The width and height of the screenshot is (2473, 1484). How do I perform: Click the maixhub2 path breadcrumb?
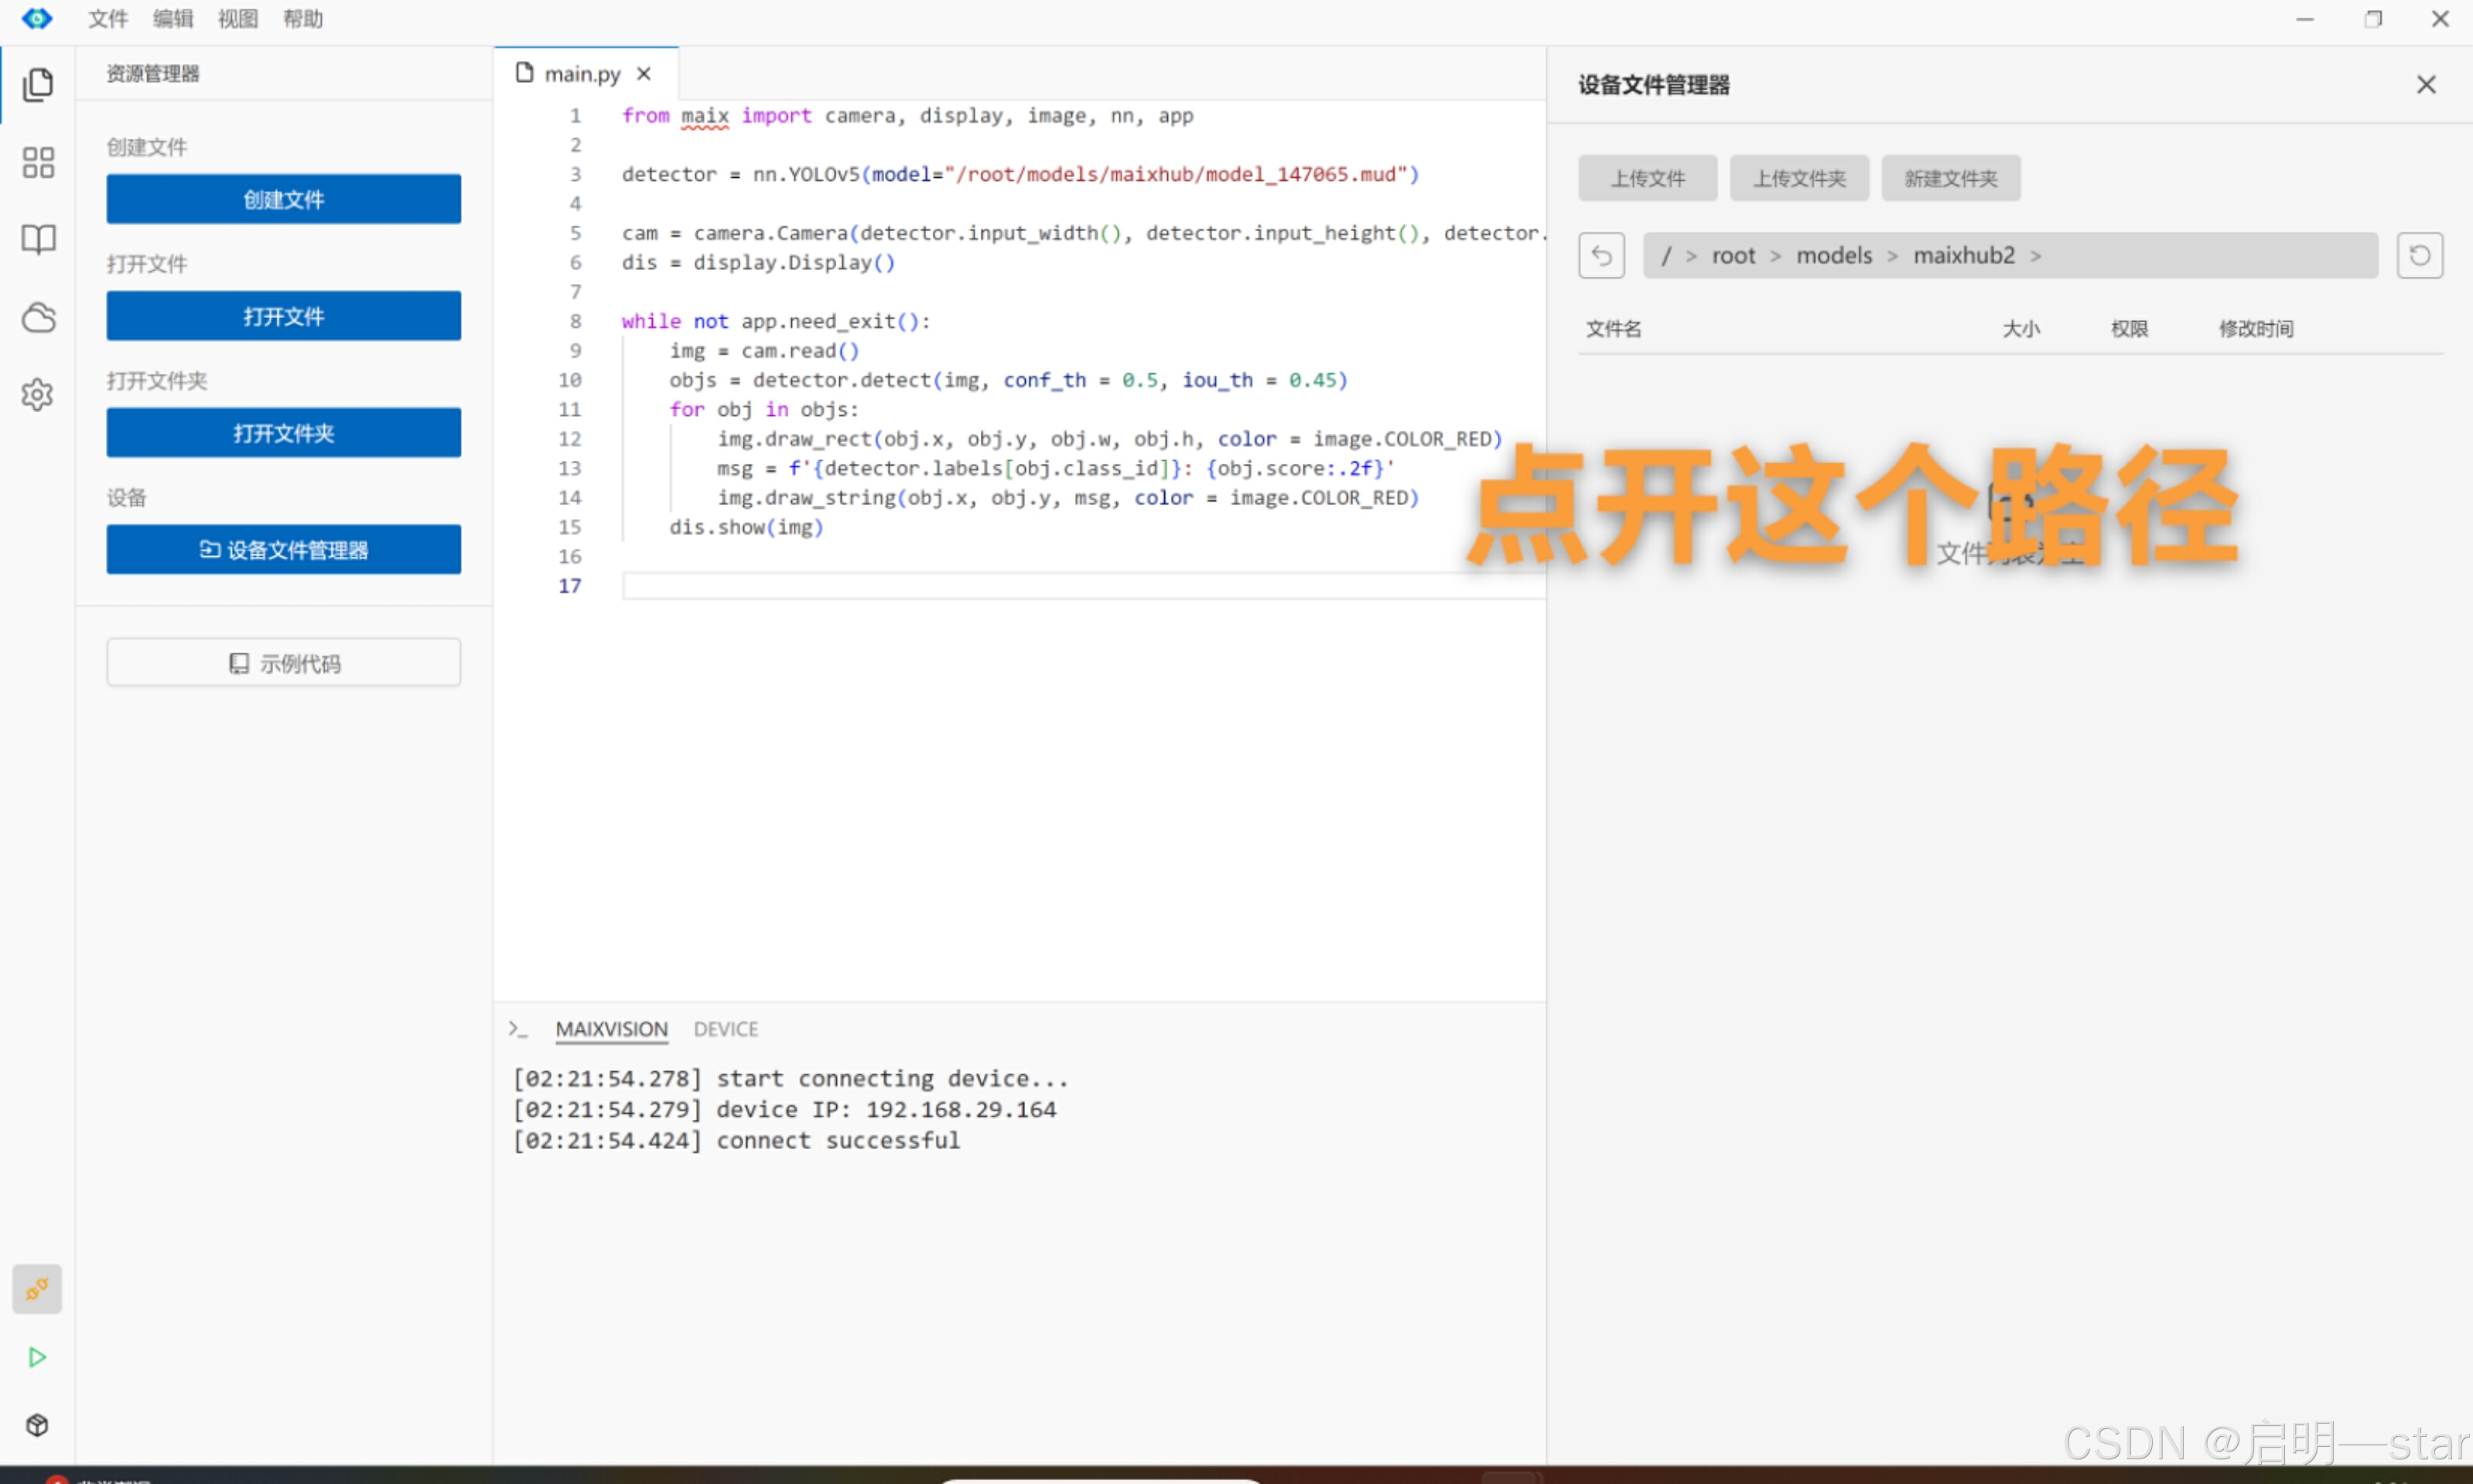click(x=1963, y=256)
